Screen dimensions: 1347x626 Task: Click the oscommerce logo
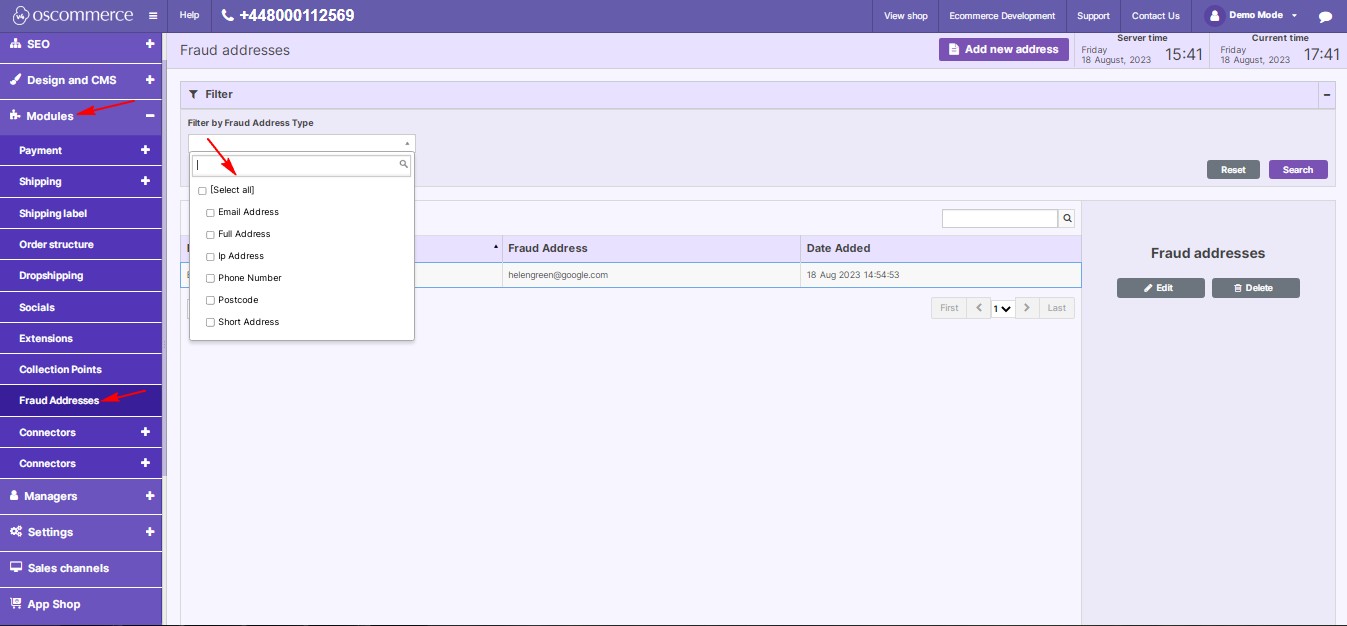coord(75,15)
